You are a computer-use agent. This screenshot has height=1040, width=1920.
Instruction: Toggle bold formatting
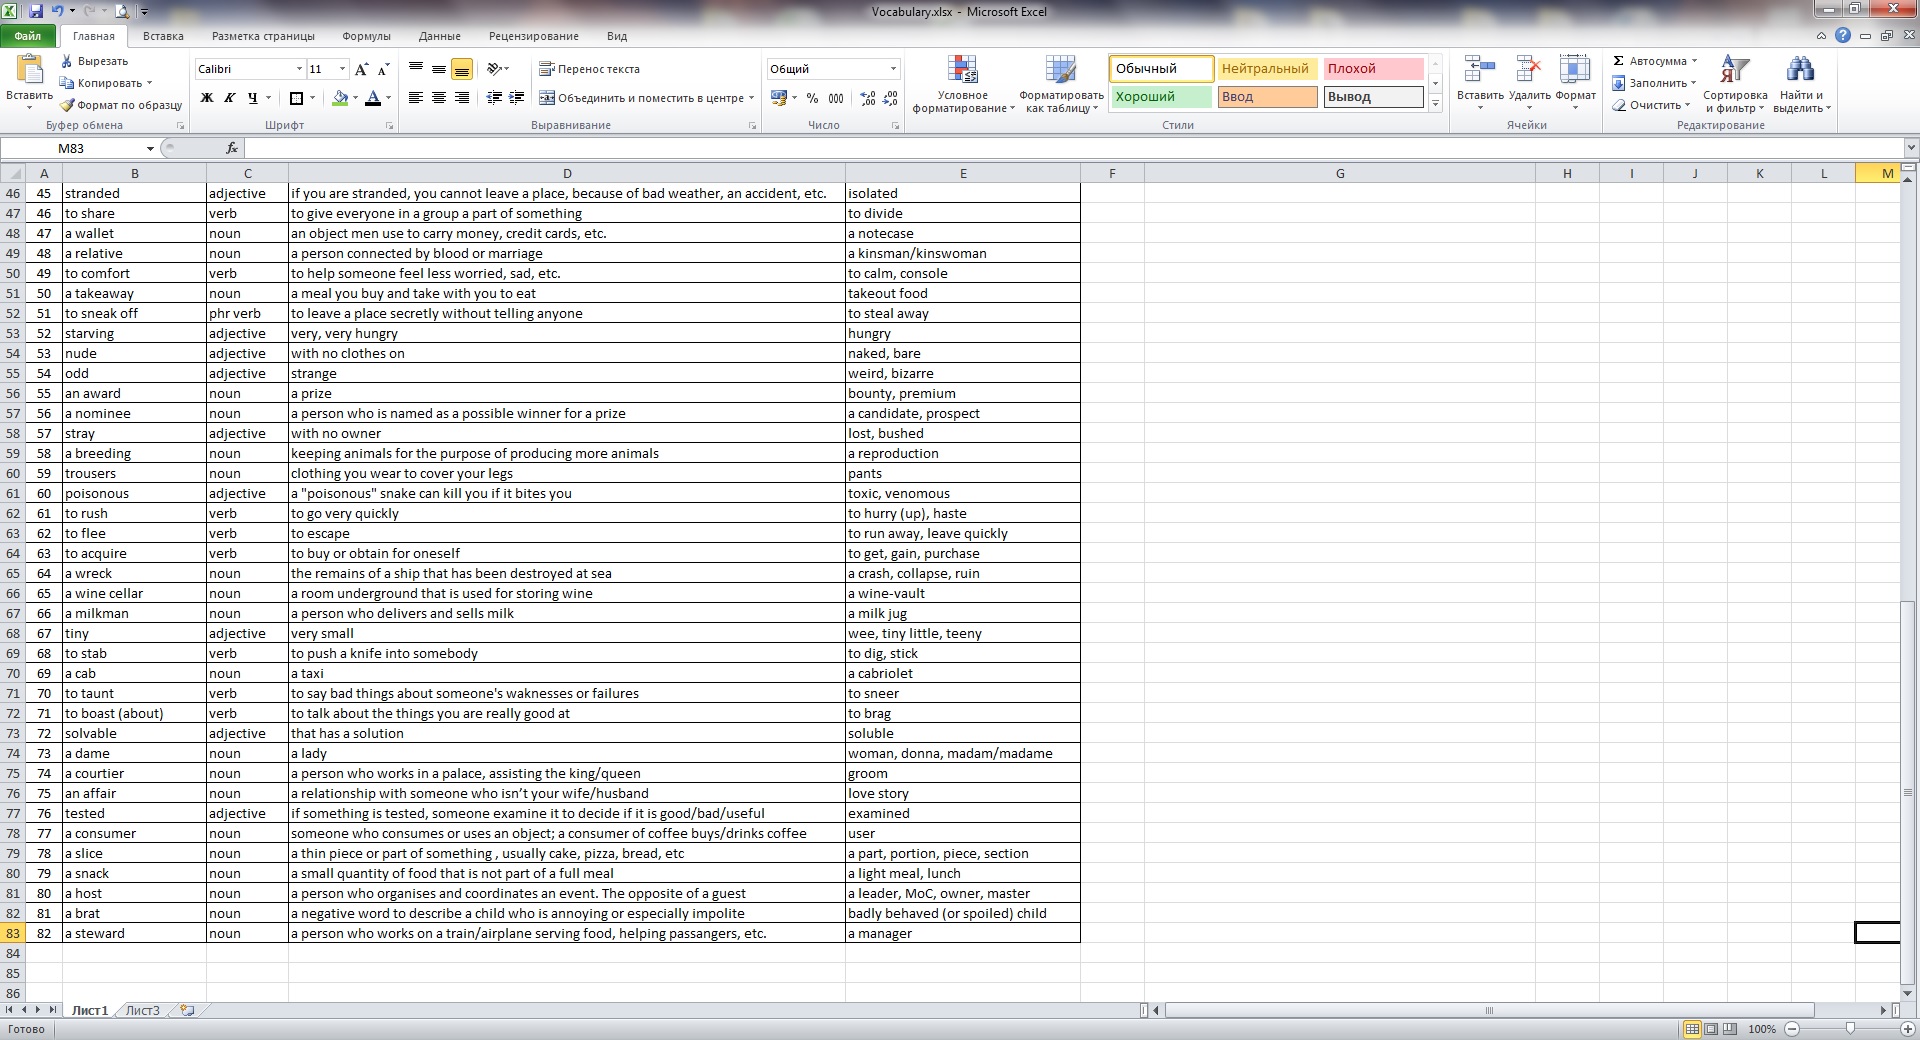coord(207,98)
